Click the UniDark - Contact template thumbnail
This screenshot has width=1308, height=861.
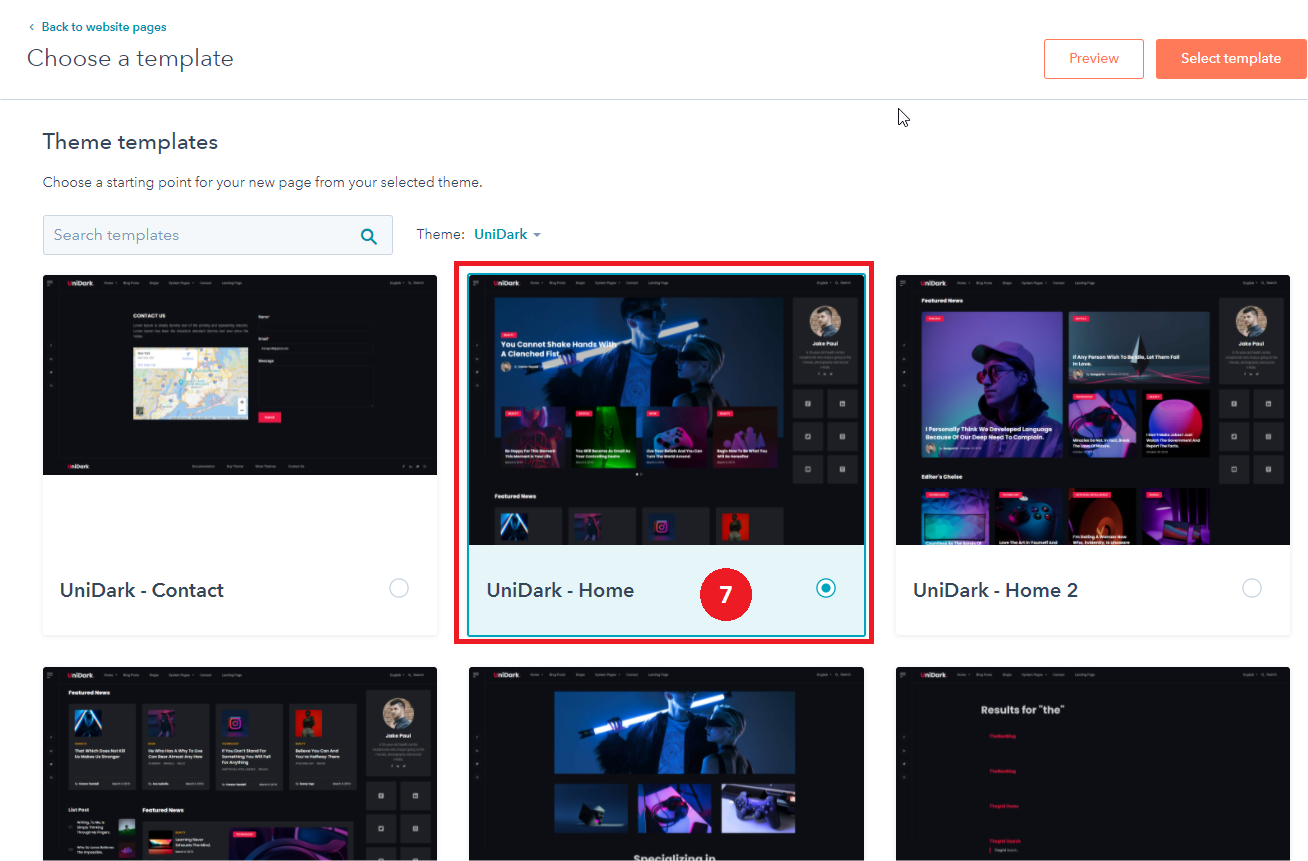240,375
